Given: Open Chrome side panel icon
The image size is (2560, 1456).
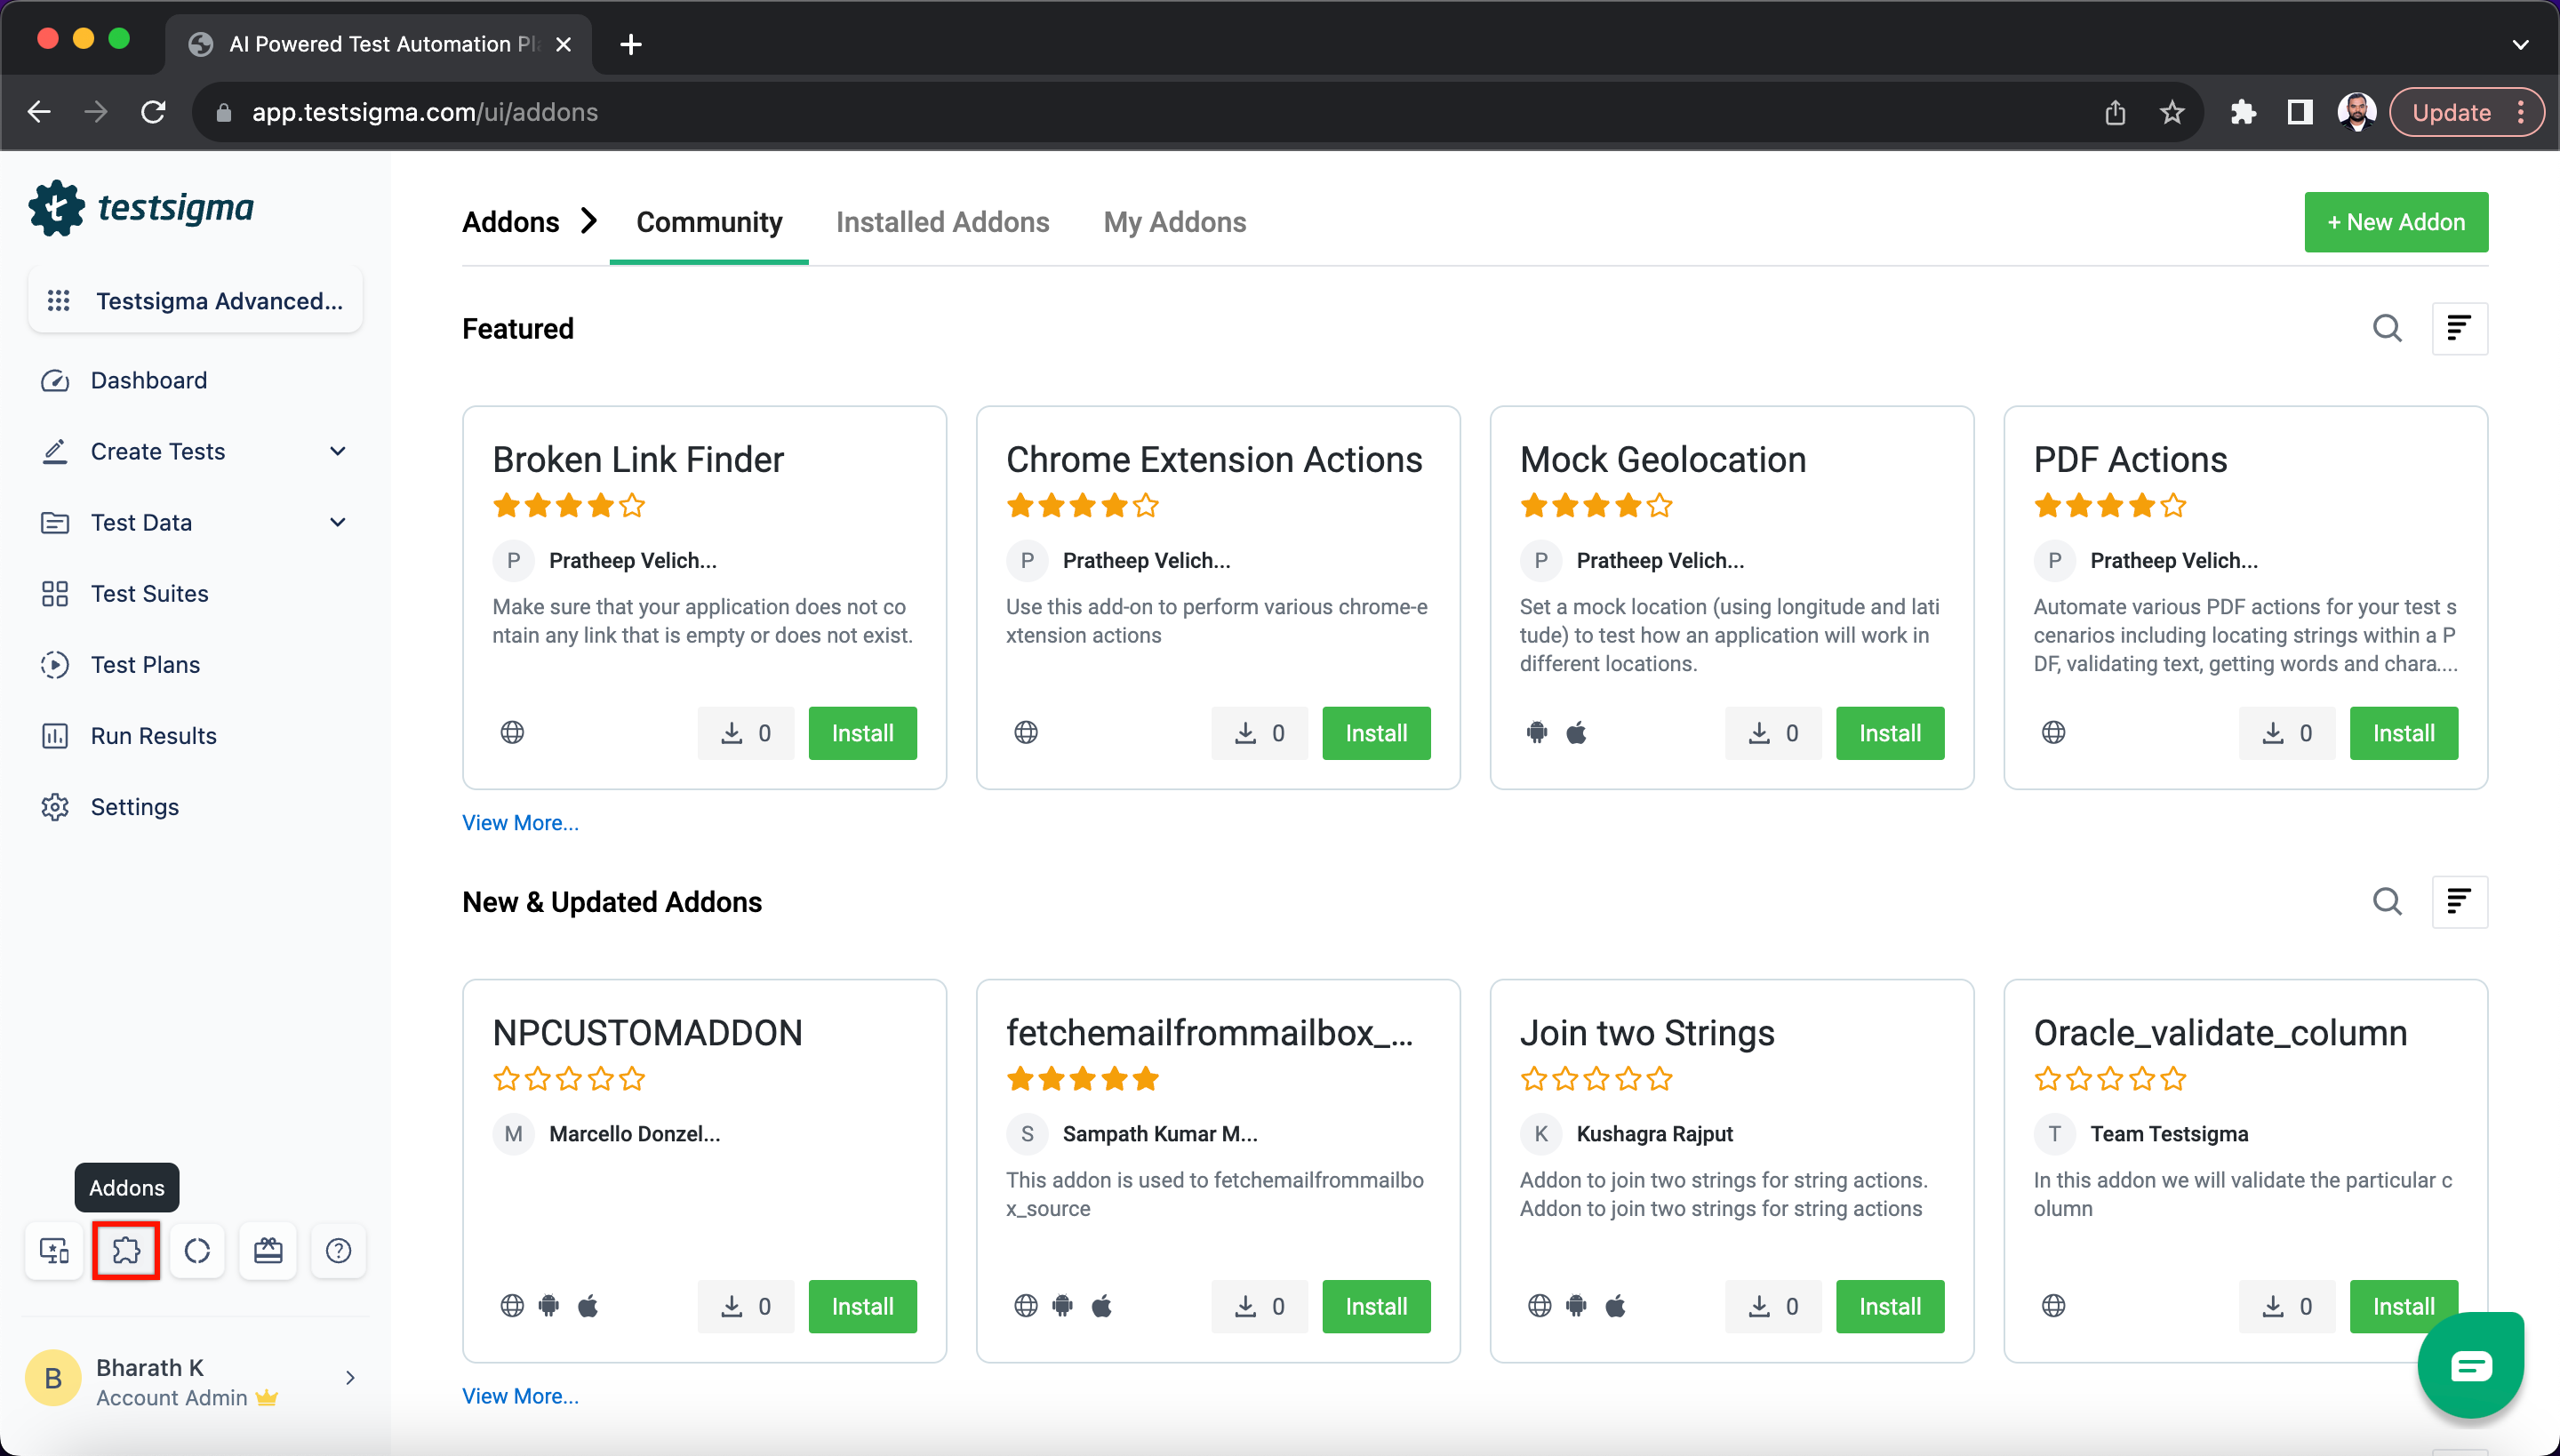Looking at the screenshot, I should [2300, 112].
